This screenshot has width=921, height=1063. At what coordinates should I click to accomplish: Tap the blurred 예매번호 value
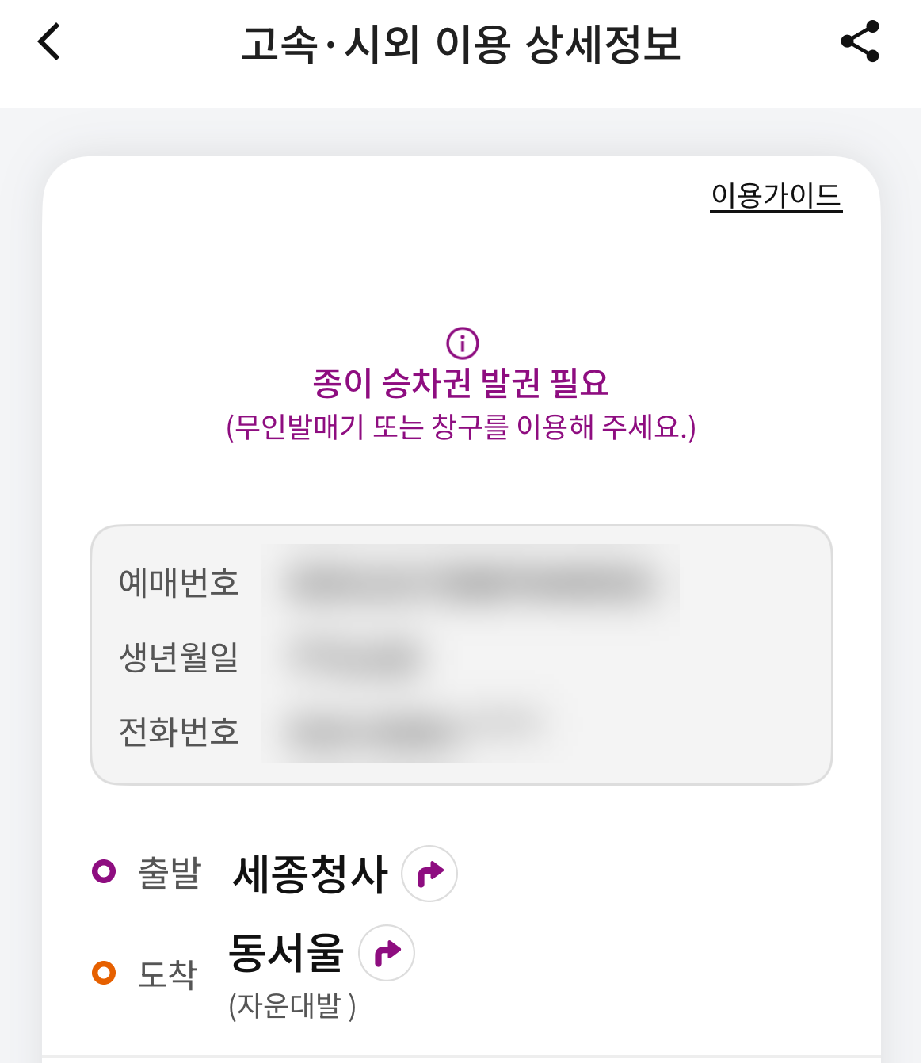470,583
